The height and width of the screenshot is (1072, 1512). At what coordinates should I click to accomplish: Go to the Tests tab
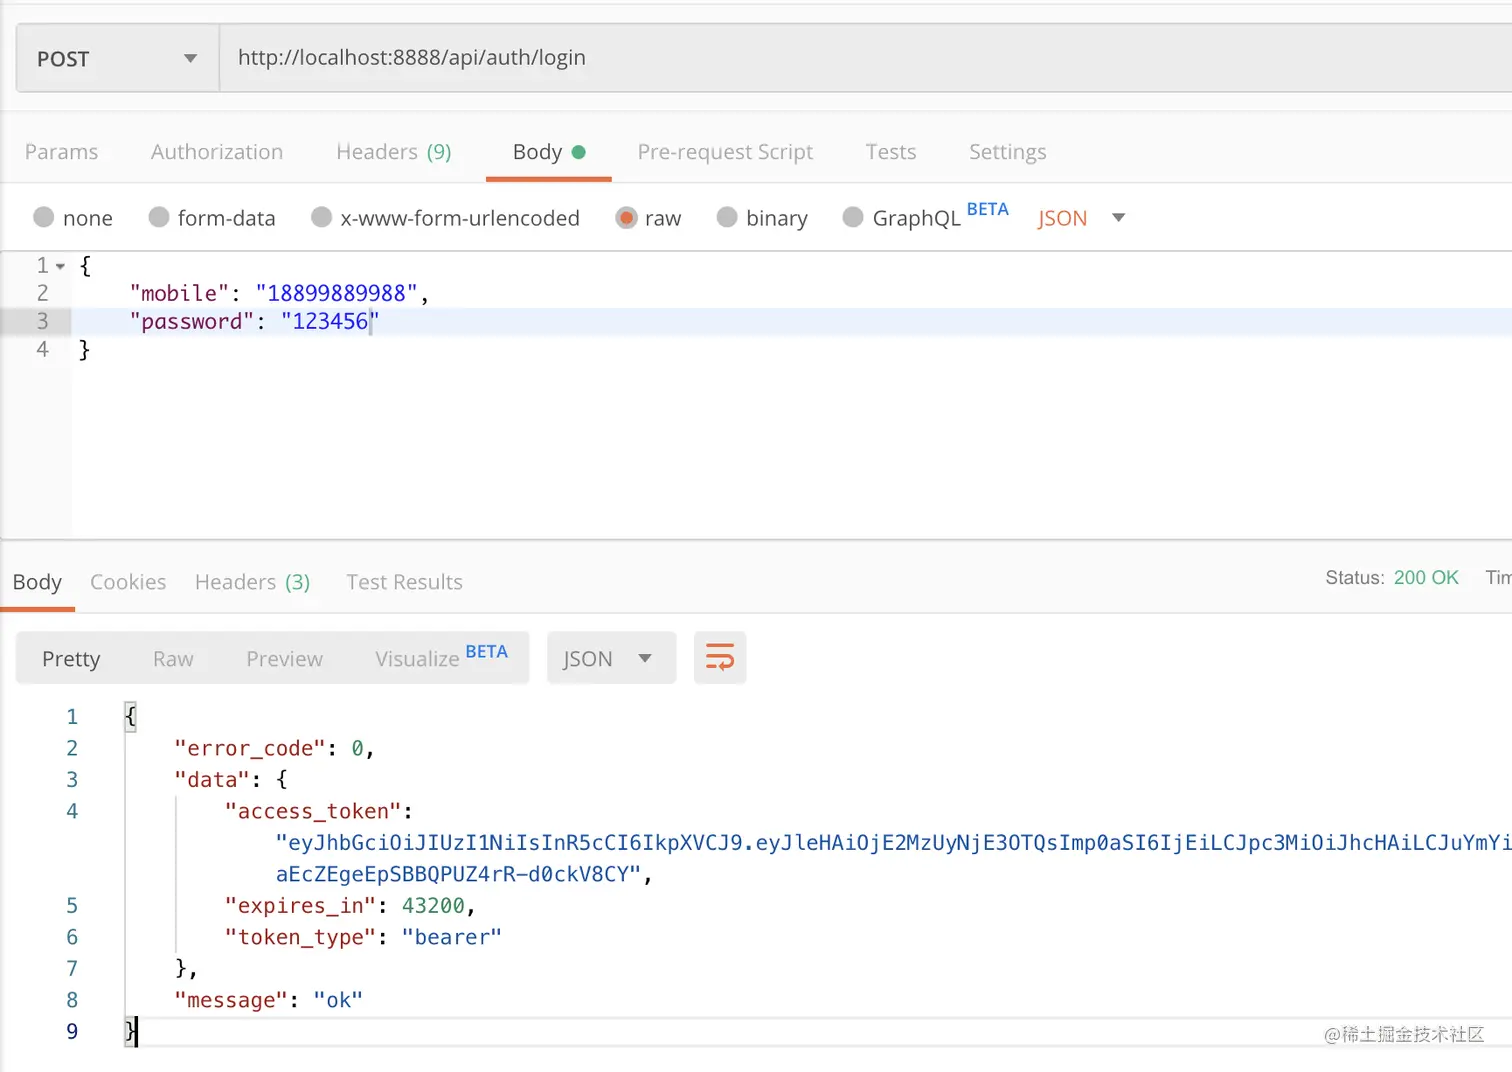coord(891,152)
